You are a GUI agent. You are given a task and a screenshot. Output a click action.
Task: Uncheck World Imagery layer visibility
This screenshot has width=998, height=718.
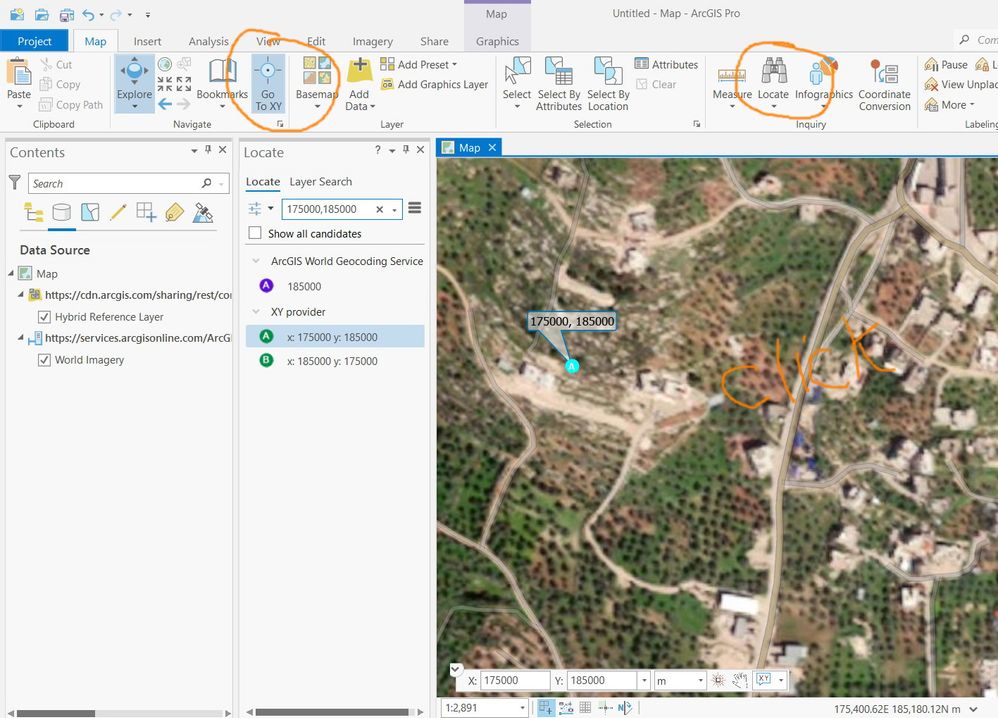(x=45, y=360)
